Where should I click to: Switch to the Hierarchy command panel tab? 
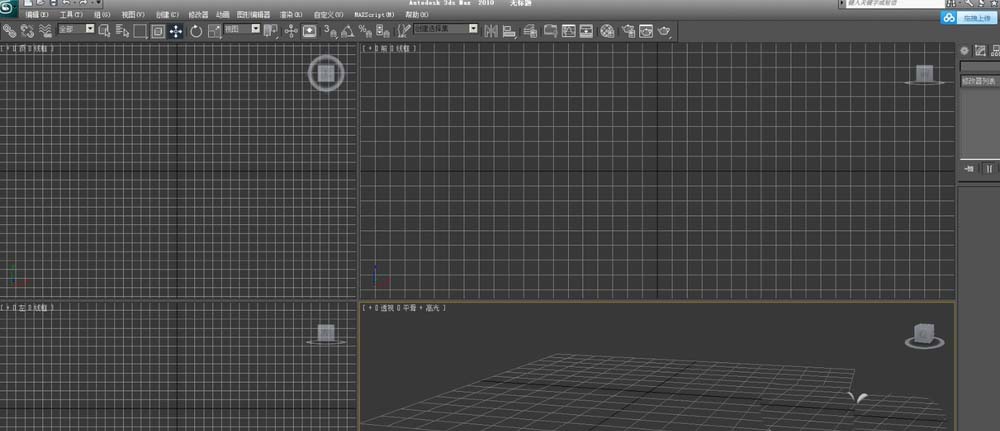tap(995, 50)
